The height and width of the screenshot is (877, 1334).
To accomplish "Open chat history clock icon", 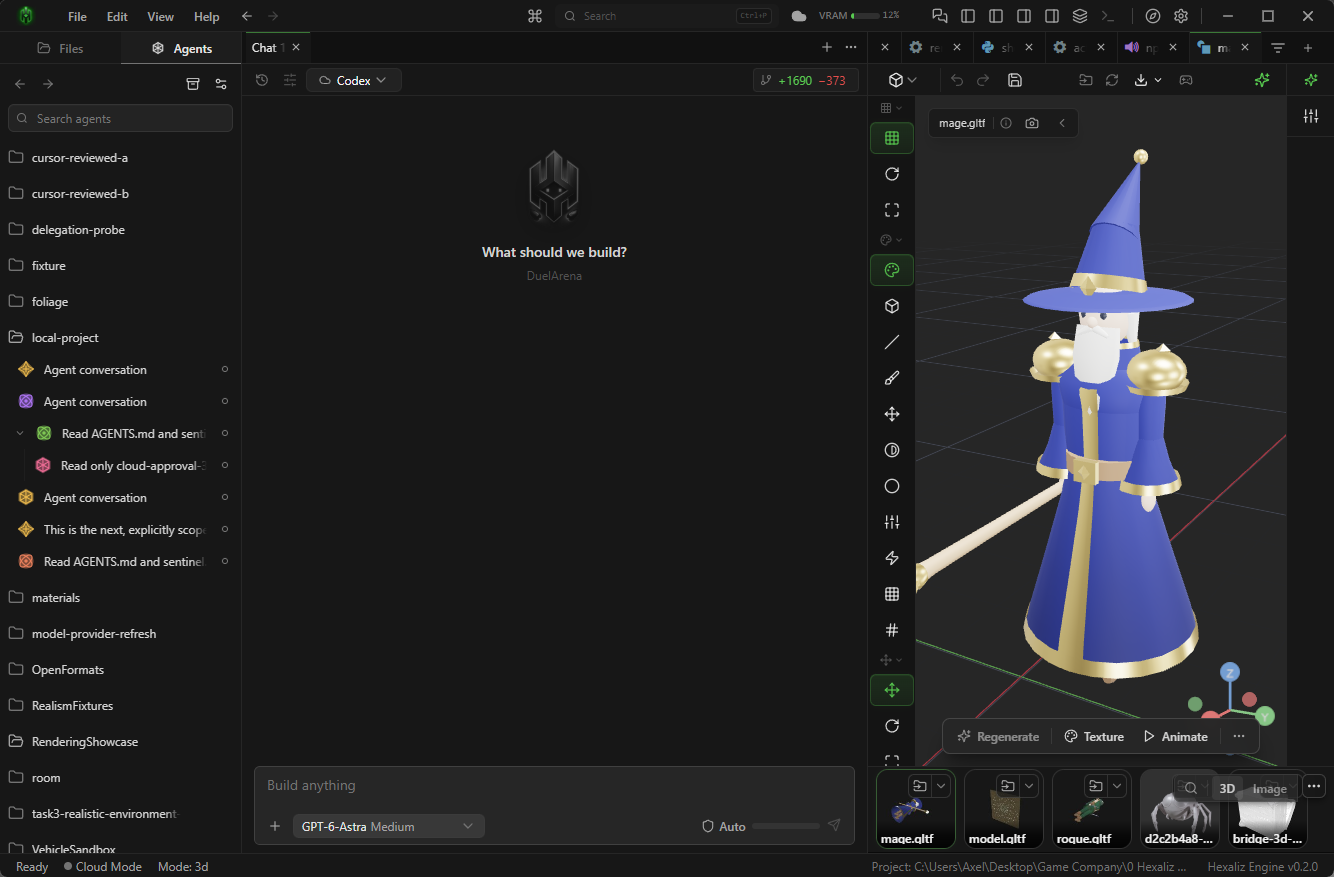I will click(262, 80).
